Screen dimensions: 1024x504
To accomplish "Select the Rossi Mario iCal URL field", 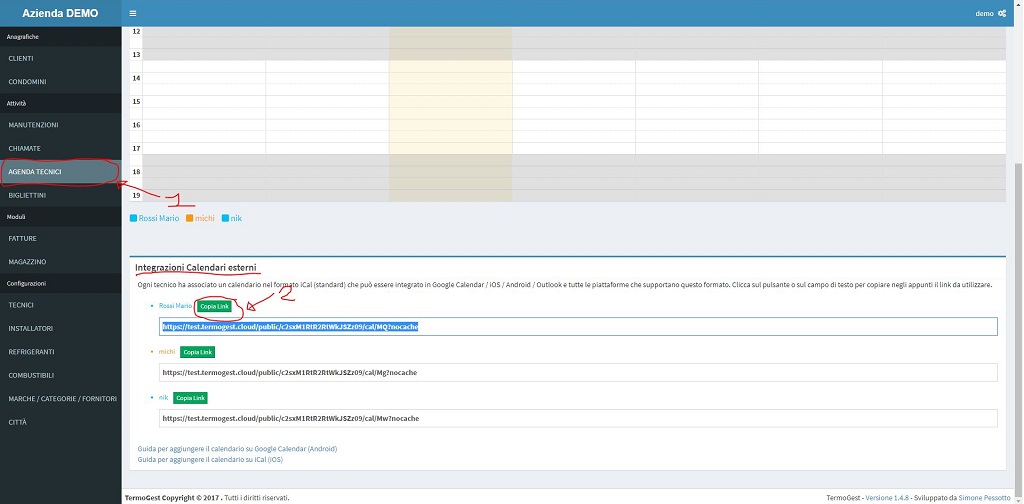I will tap(578, 326).
